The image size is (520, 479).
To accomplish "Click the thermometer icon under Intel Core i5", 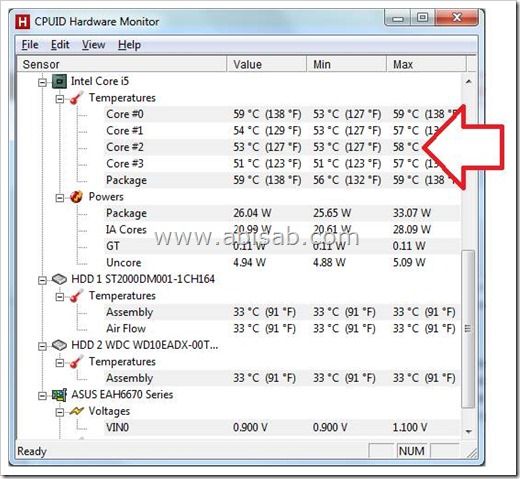I will [76, 98].
